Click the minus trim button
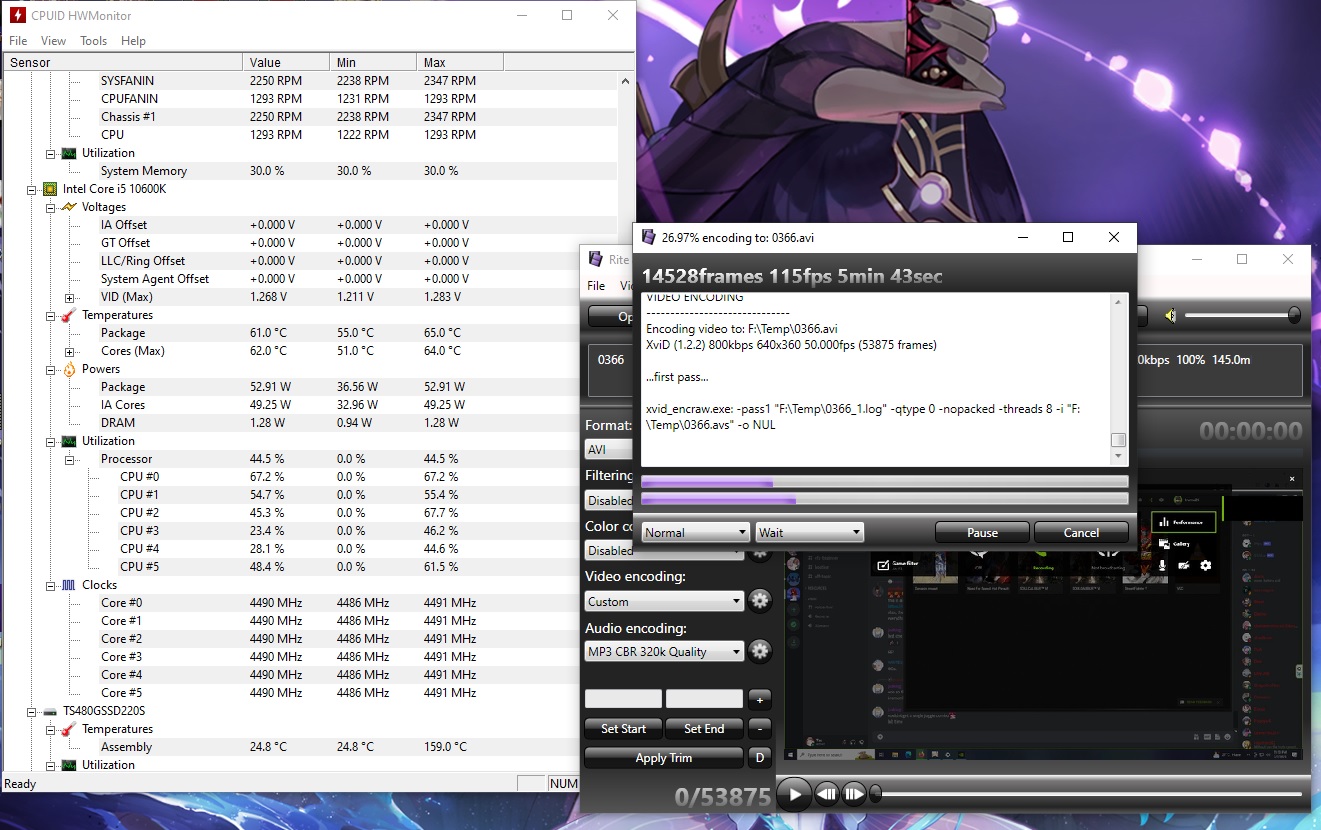 click(760, 728)
